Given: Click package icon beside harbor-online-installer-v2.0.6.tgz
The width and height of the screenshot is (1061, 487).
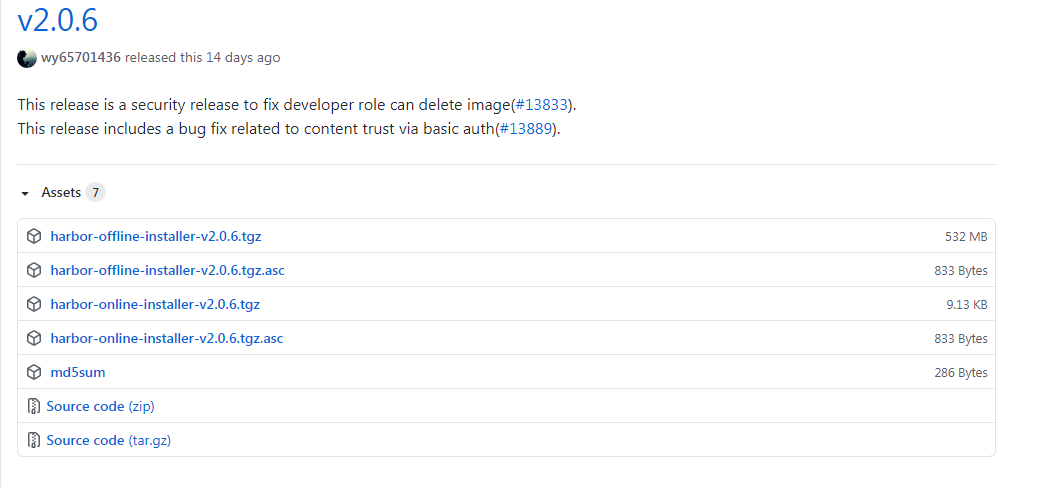Looking at the screenshot, I should (x=34, y=304).
